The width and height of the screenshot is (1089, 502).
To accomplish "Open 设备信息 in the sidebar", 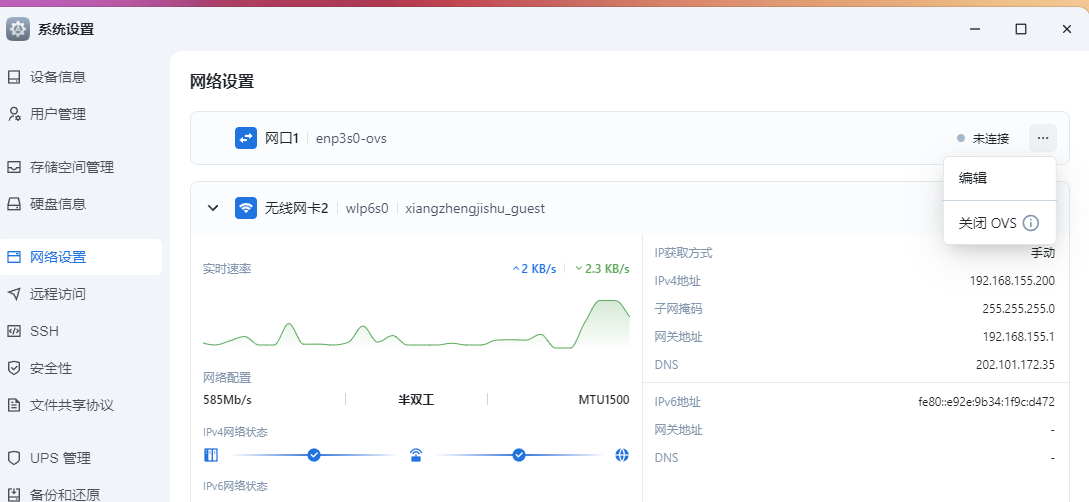I will pos(58,77).
